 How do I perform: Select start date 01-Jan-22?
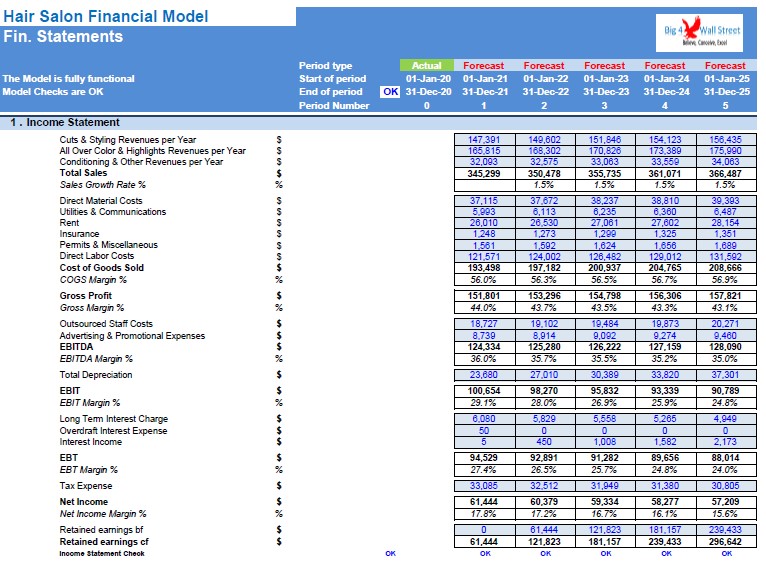tap(545, 79)
